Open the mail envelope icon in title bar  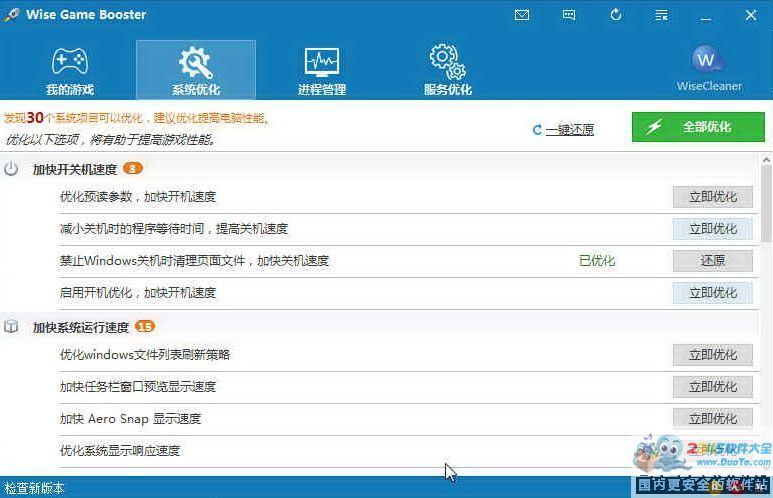[x=522, y=15]
